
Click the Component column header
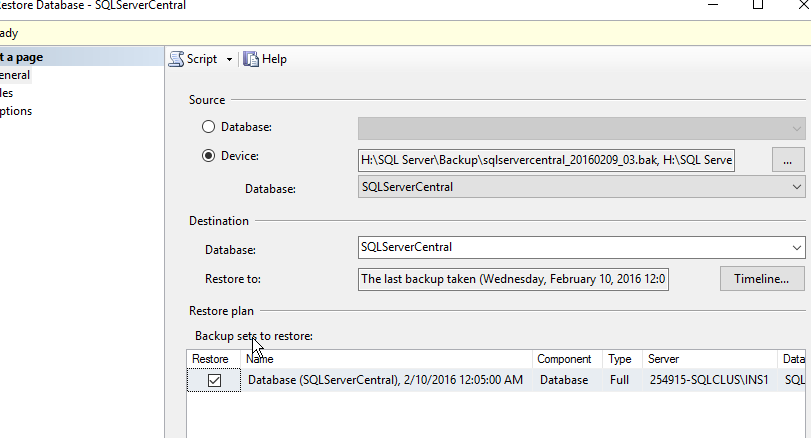(567, 359)
